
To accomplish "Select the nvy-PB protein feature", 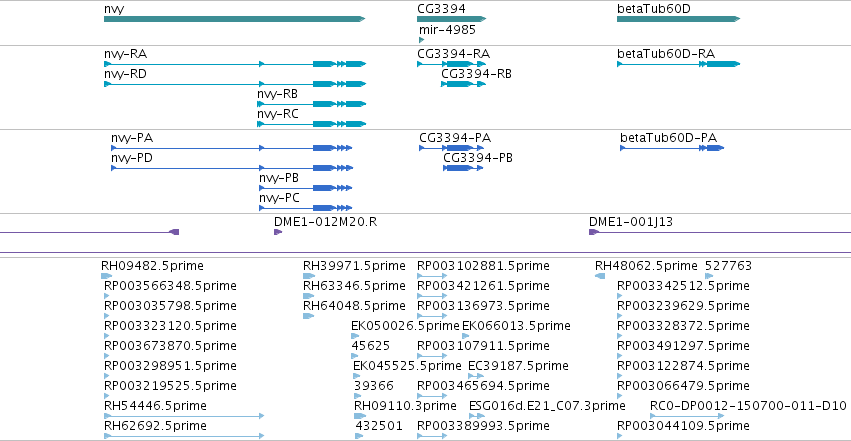I will click(306, 188).
